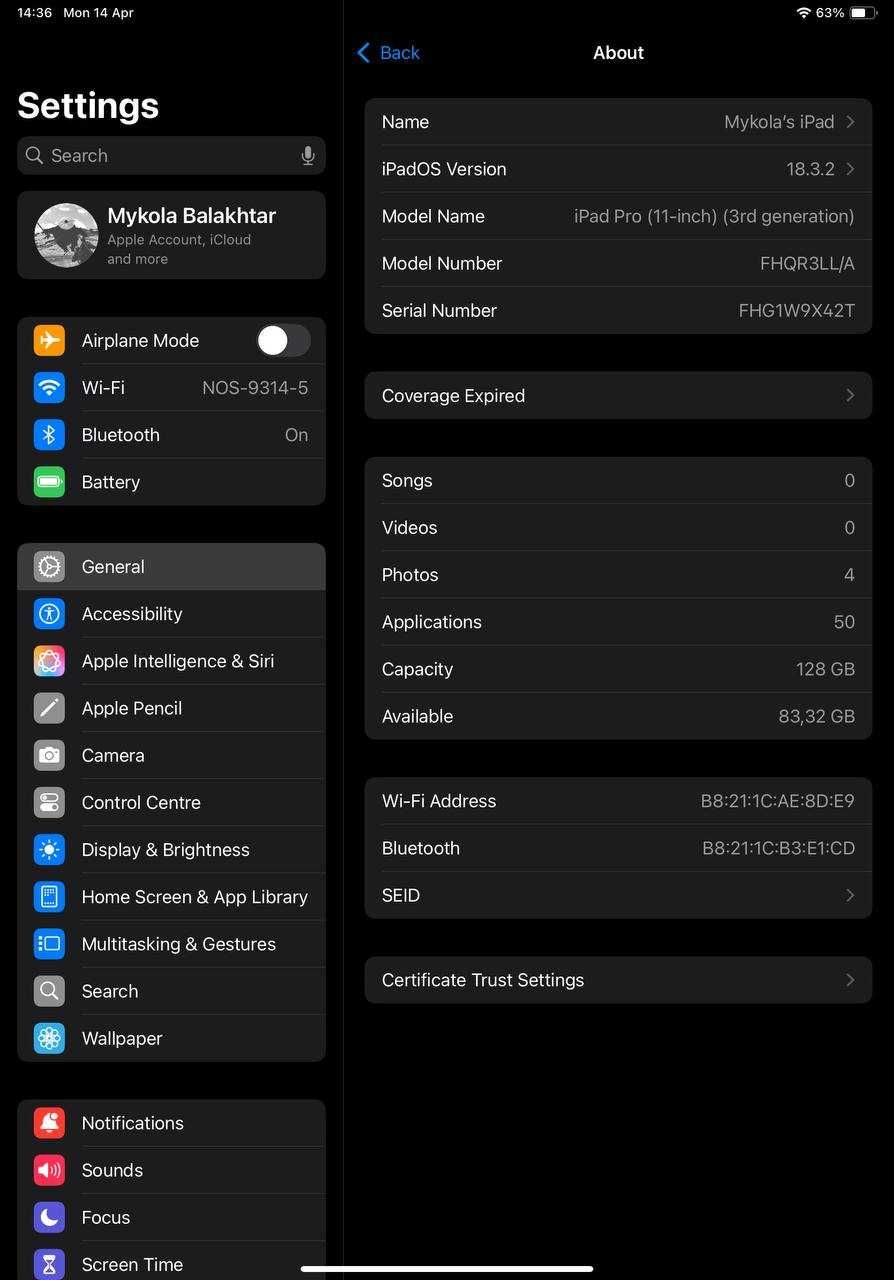Tap the Songs count row
Image resolution: width=894 pixels, height=1280 pixels.
click(618, 481)
